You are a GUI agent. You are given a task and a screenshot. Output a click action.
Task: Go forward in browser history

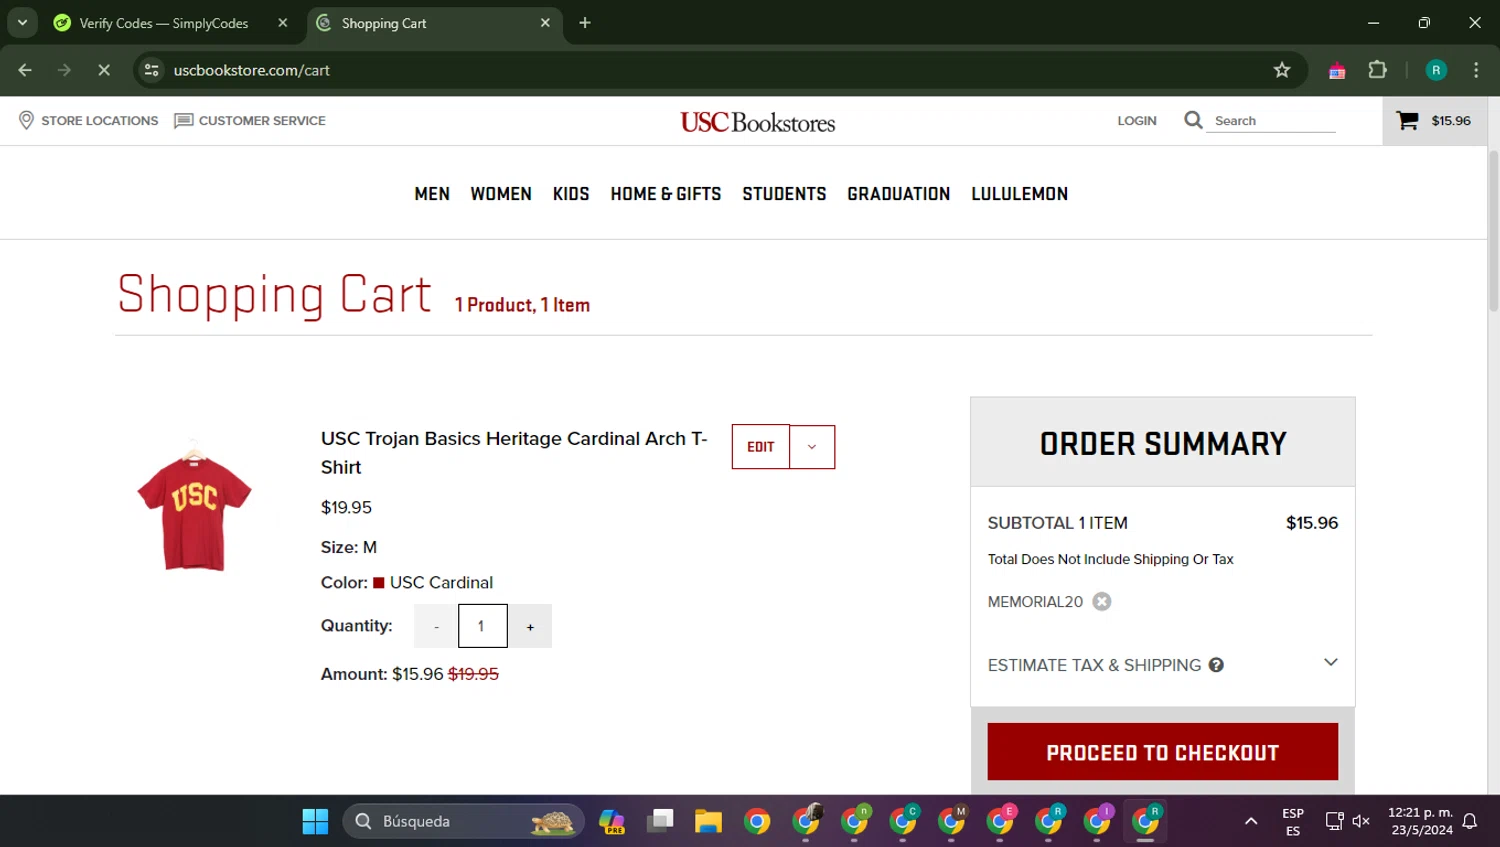(x=65, y=70)
